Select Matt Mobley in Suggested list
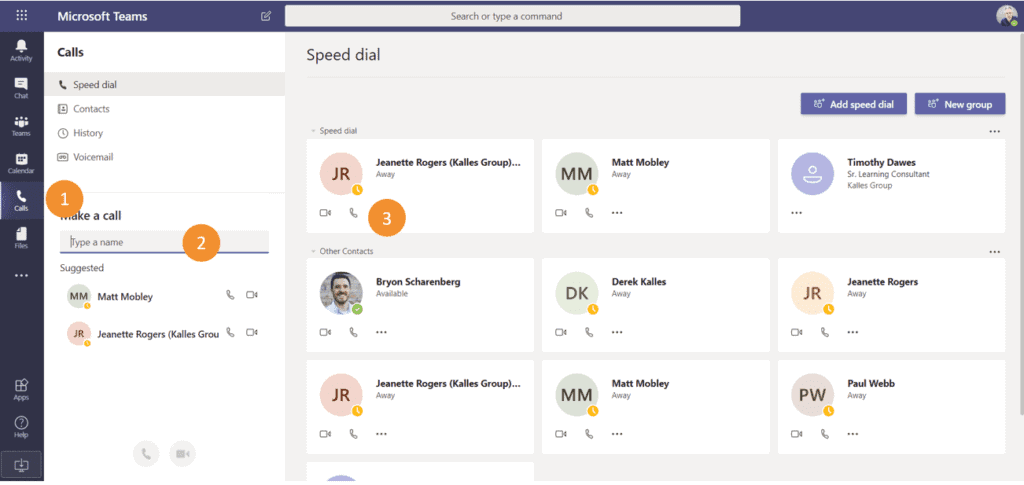 (125, 296)
